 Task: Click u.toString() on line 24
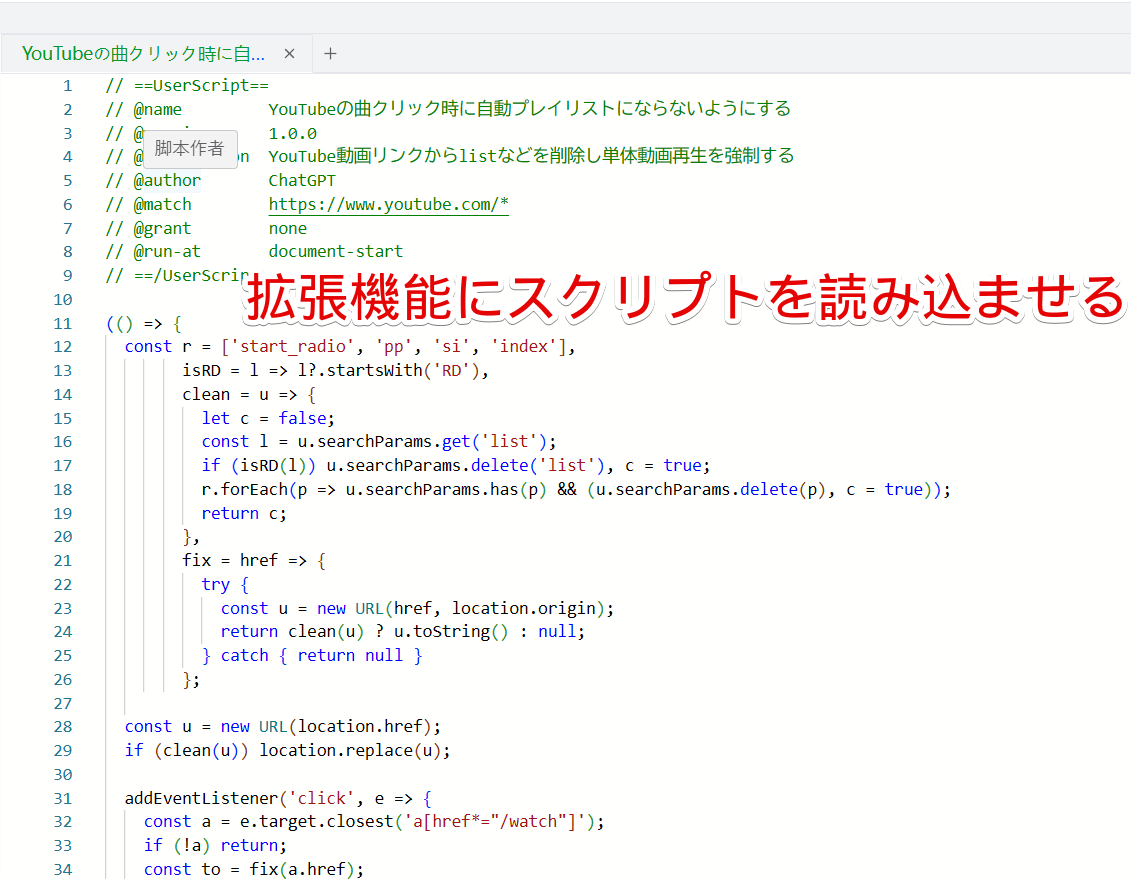451,632
